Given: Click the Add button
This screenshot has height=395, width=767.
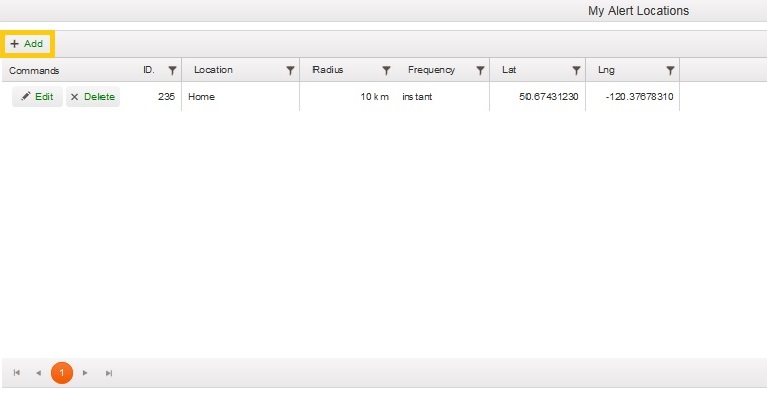Looking at the screenshot, I should click(x=27, y=44).
